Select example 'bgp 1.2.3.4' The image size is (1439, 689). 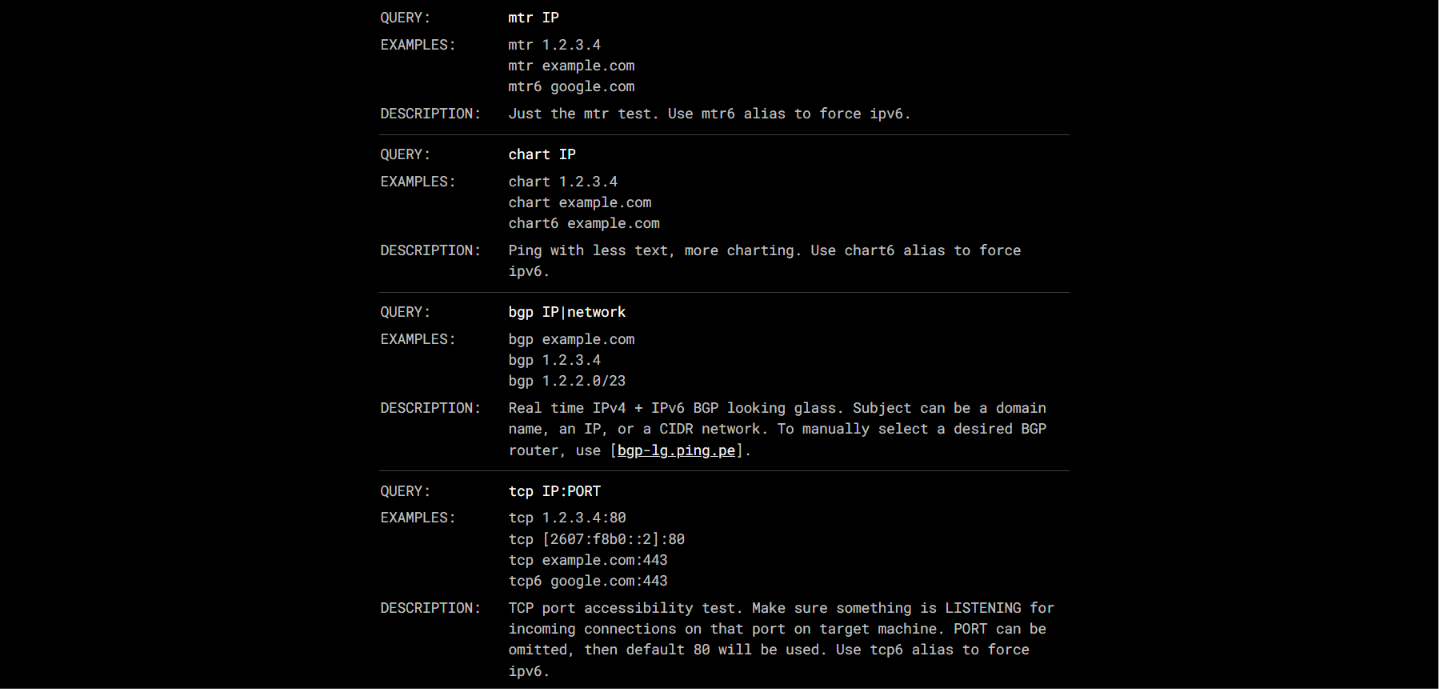coord(554,360)
